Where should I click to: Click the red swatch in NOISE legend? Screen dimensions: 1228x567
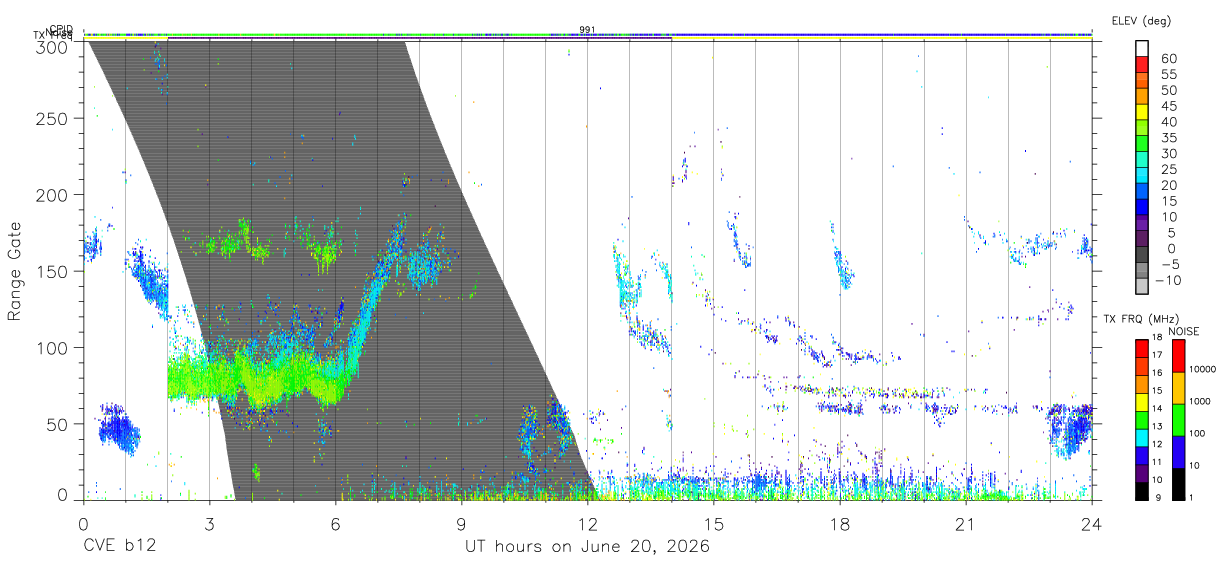(x=1179, y=356)
